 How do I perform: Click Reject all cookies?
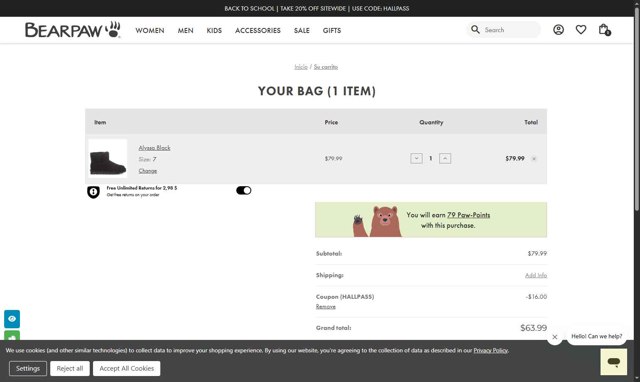tap(70, 369)
